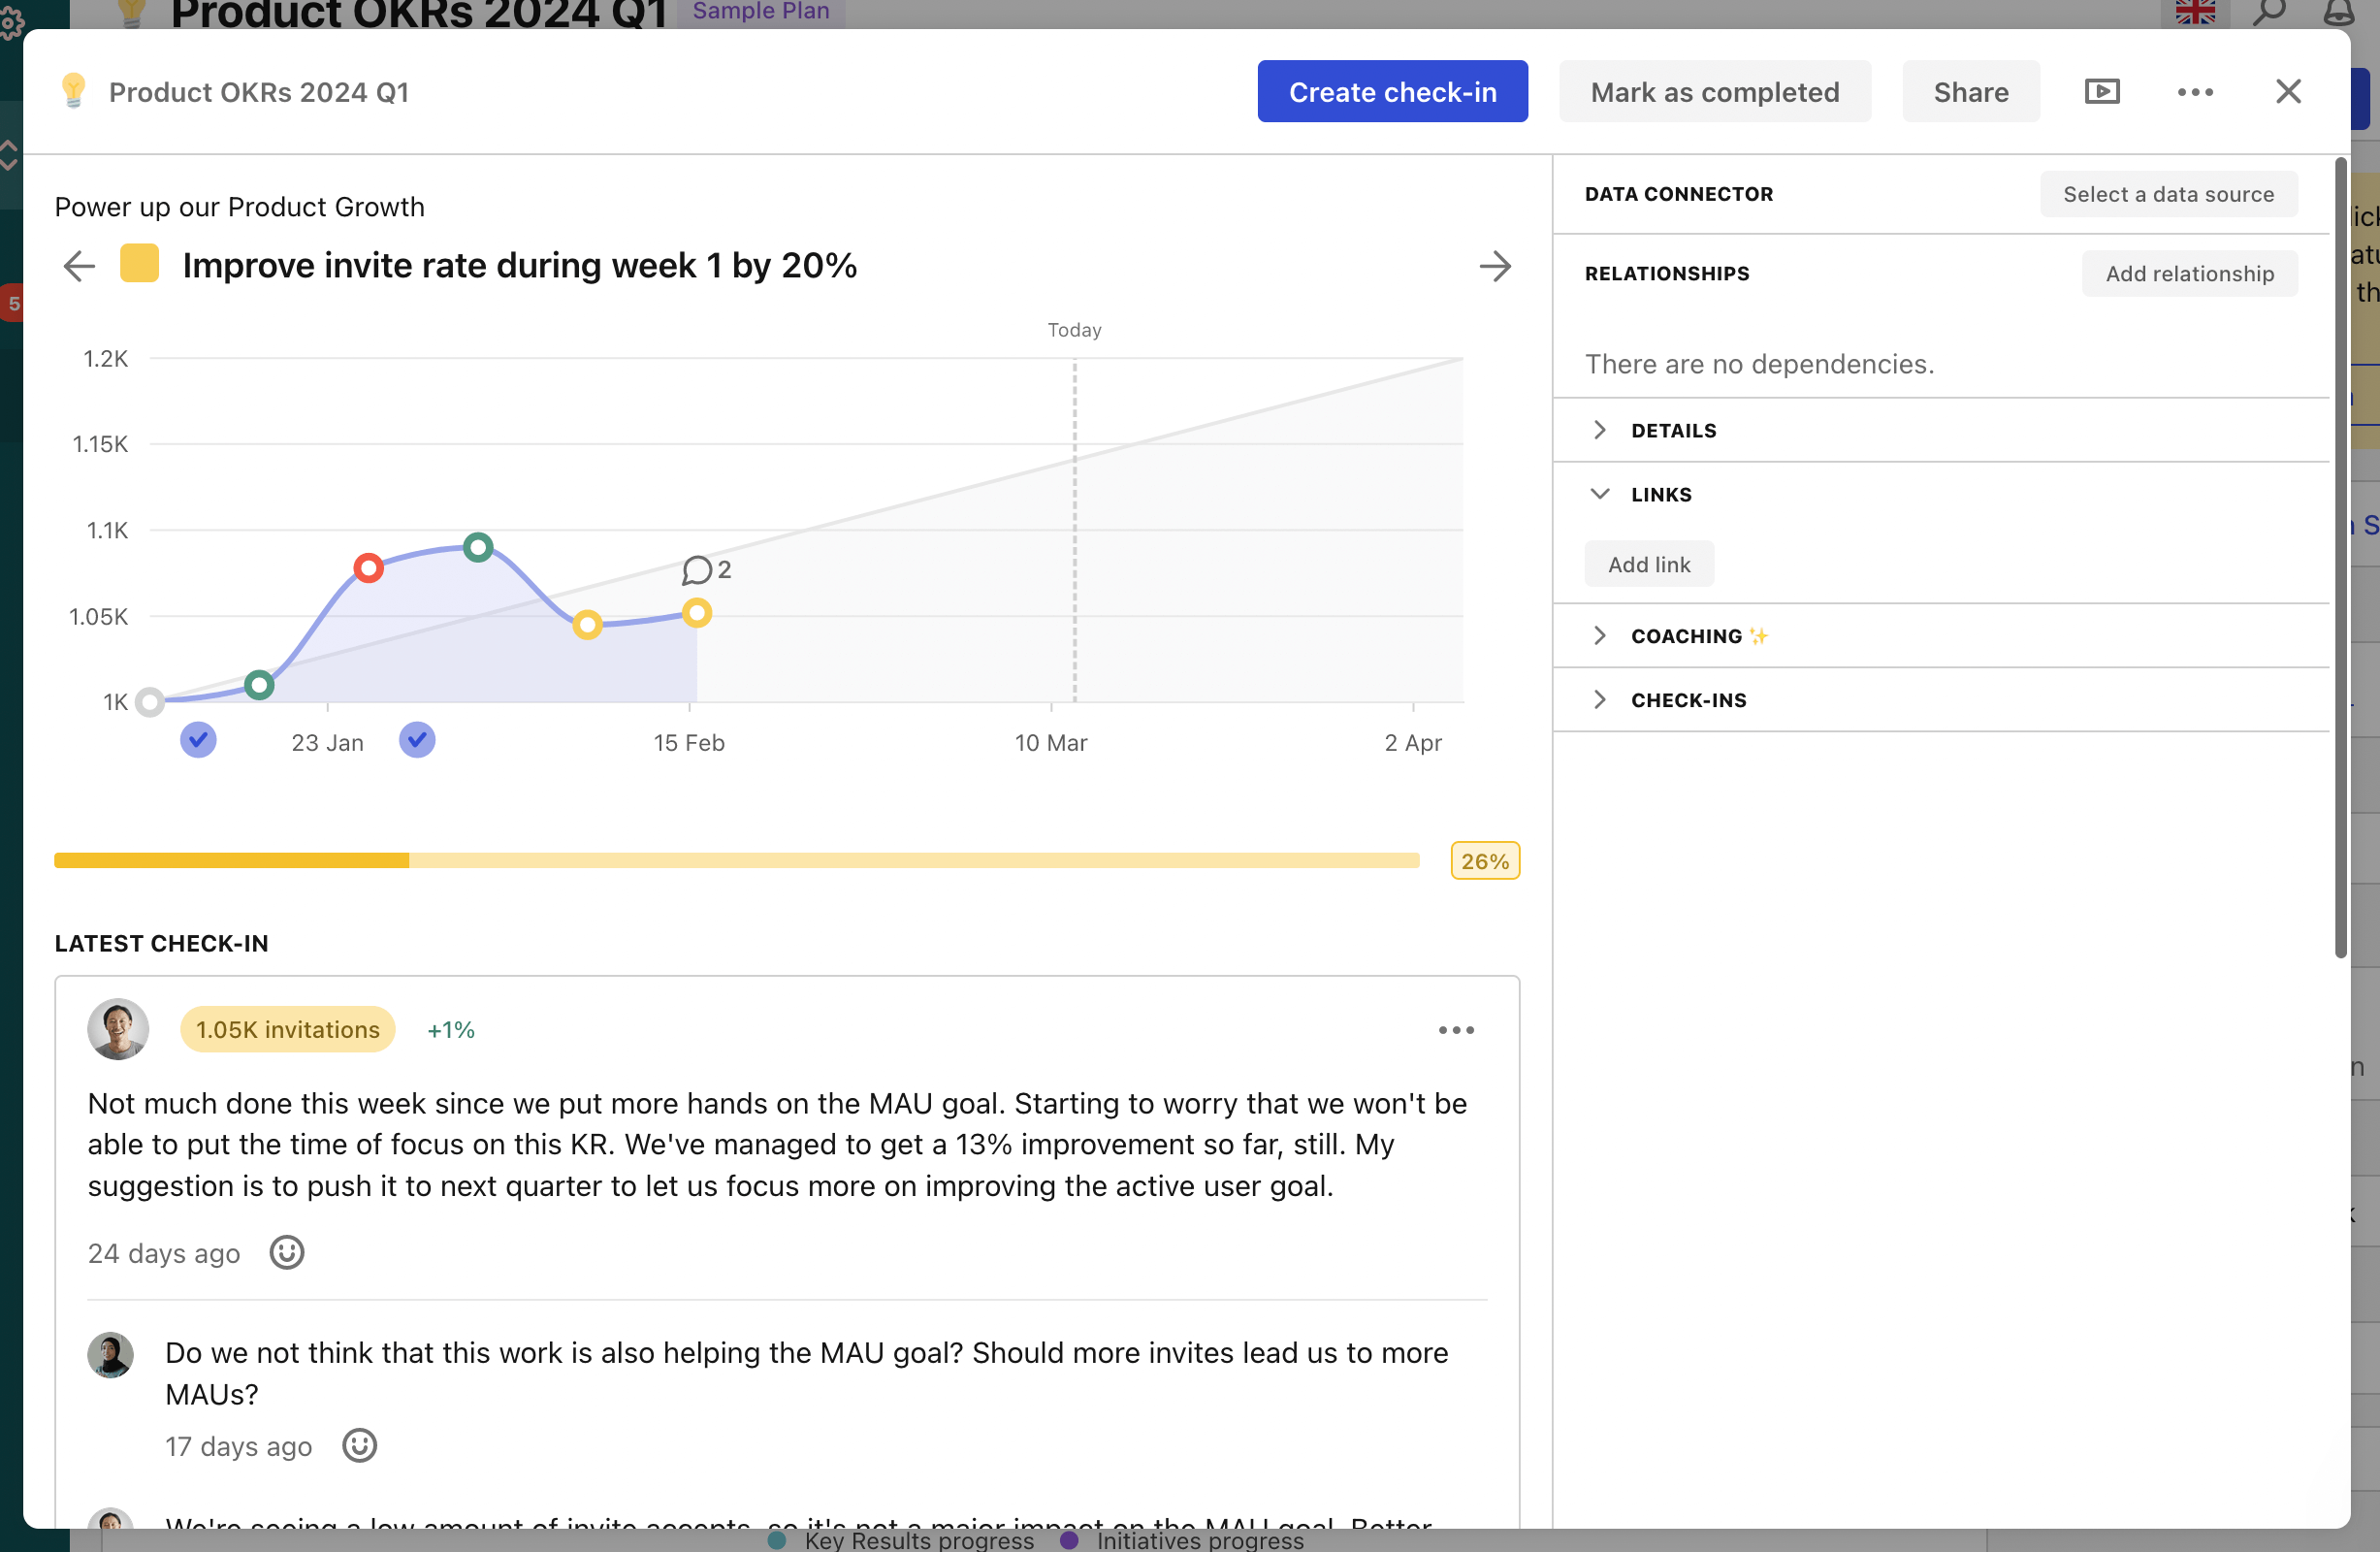This screenshot has width=2380, height=1552.
Task: Add a smiley reaction to the MAU goal comment
Action: [x=359, y=1446]
